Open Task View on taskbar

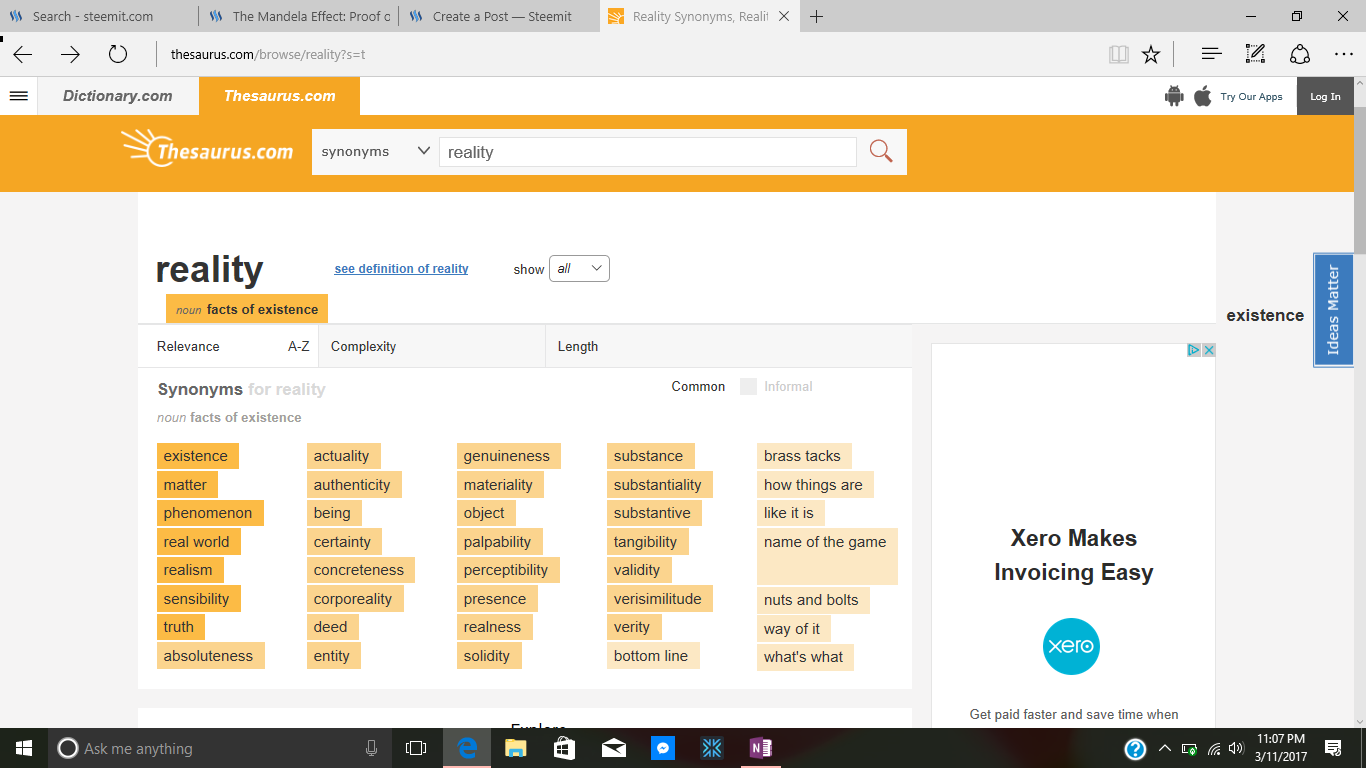point(416,748)
